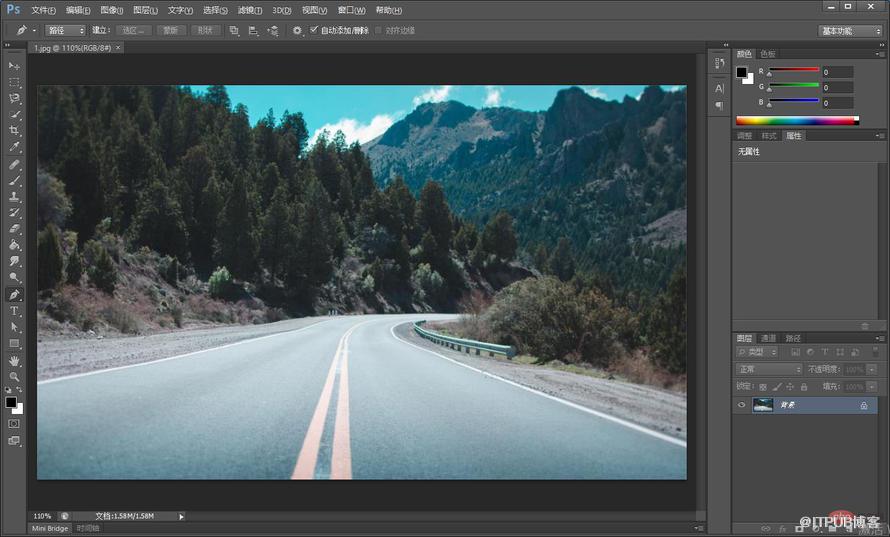The height and width of the screenshot is (537, 890).
Task: Open the History panel icon
Action: coord(719,63)
